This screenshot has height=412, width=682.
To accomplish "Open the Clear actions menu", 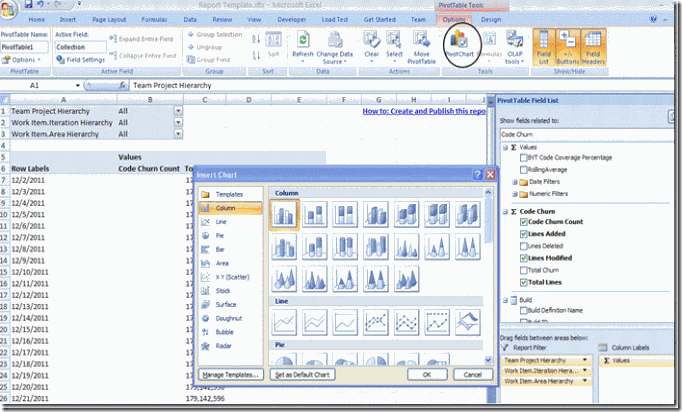I will [371, 46].
